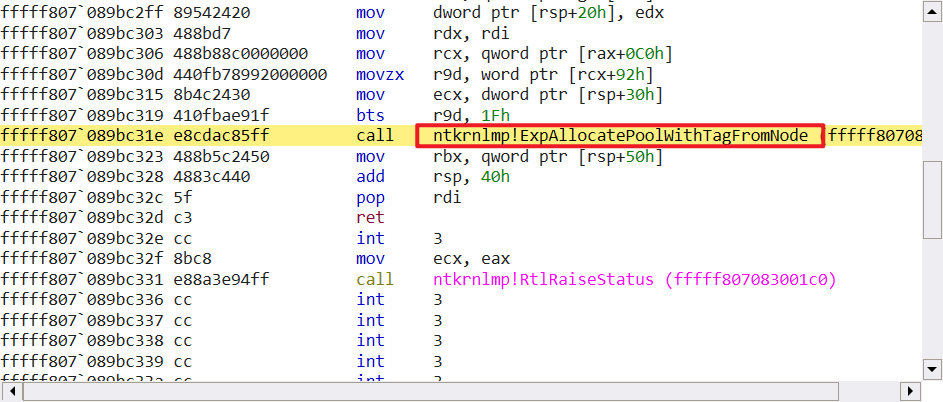Click operand rbx, qword ptr [rsp+50h]
Screen dimensions: 943x402
548,156
